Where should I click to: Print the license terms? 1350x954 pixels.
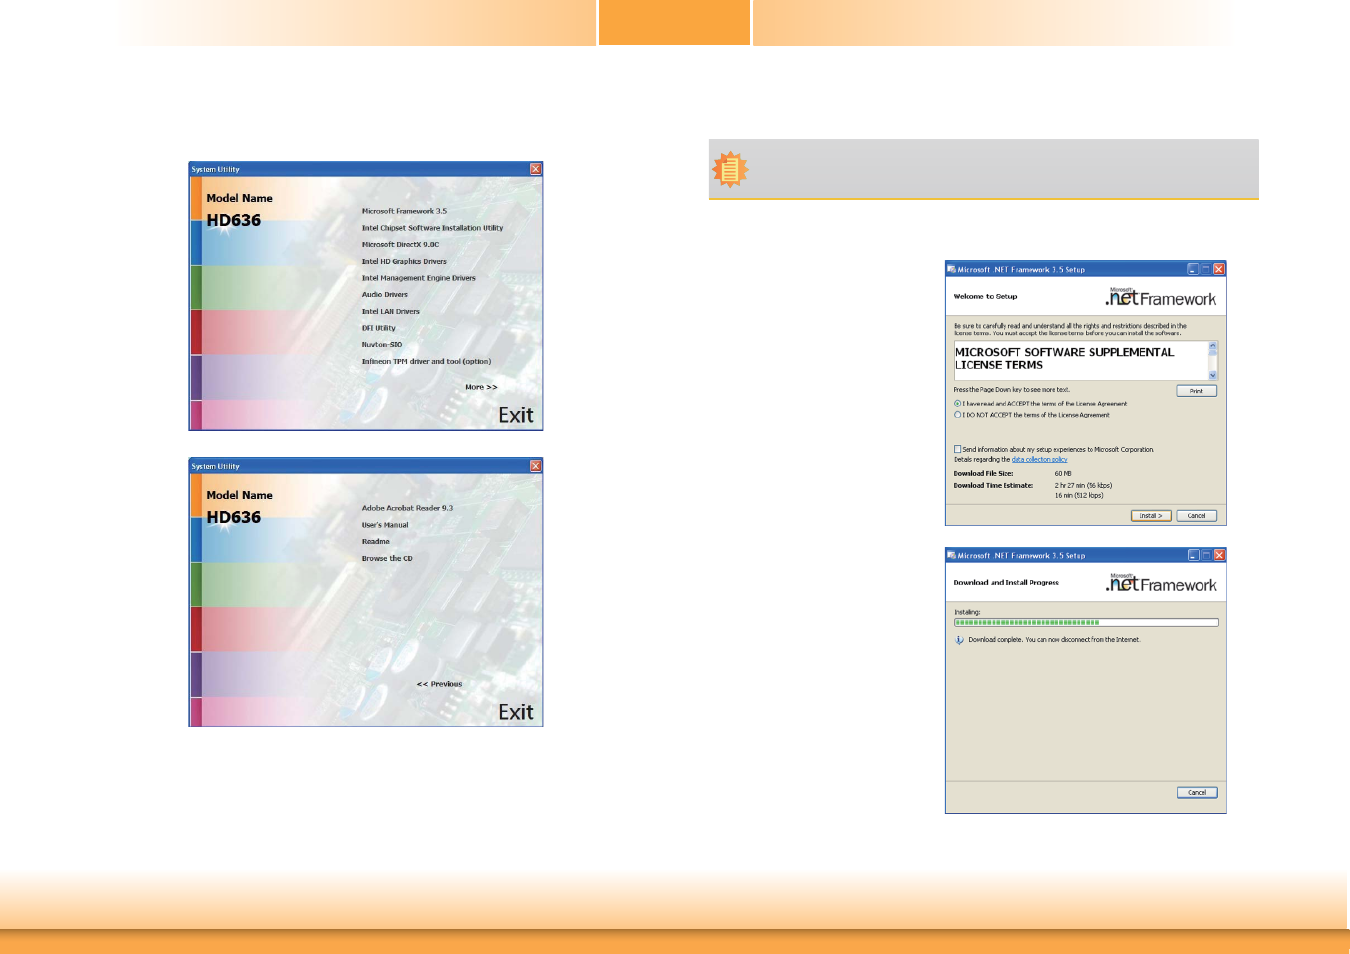1197,391
